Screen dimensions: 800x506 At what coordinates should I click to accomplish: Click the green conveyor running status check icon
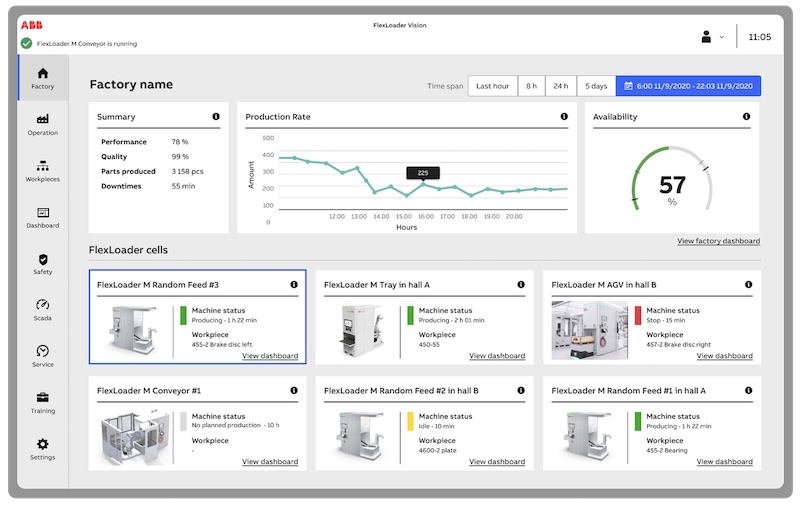(x=27, y=43)
